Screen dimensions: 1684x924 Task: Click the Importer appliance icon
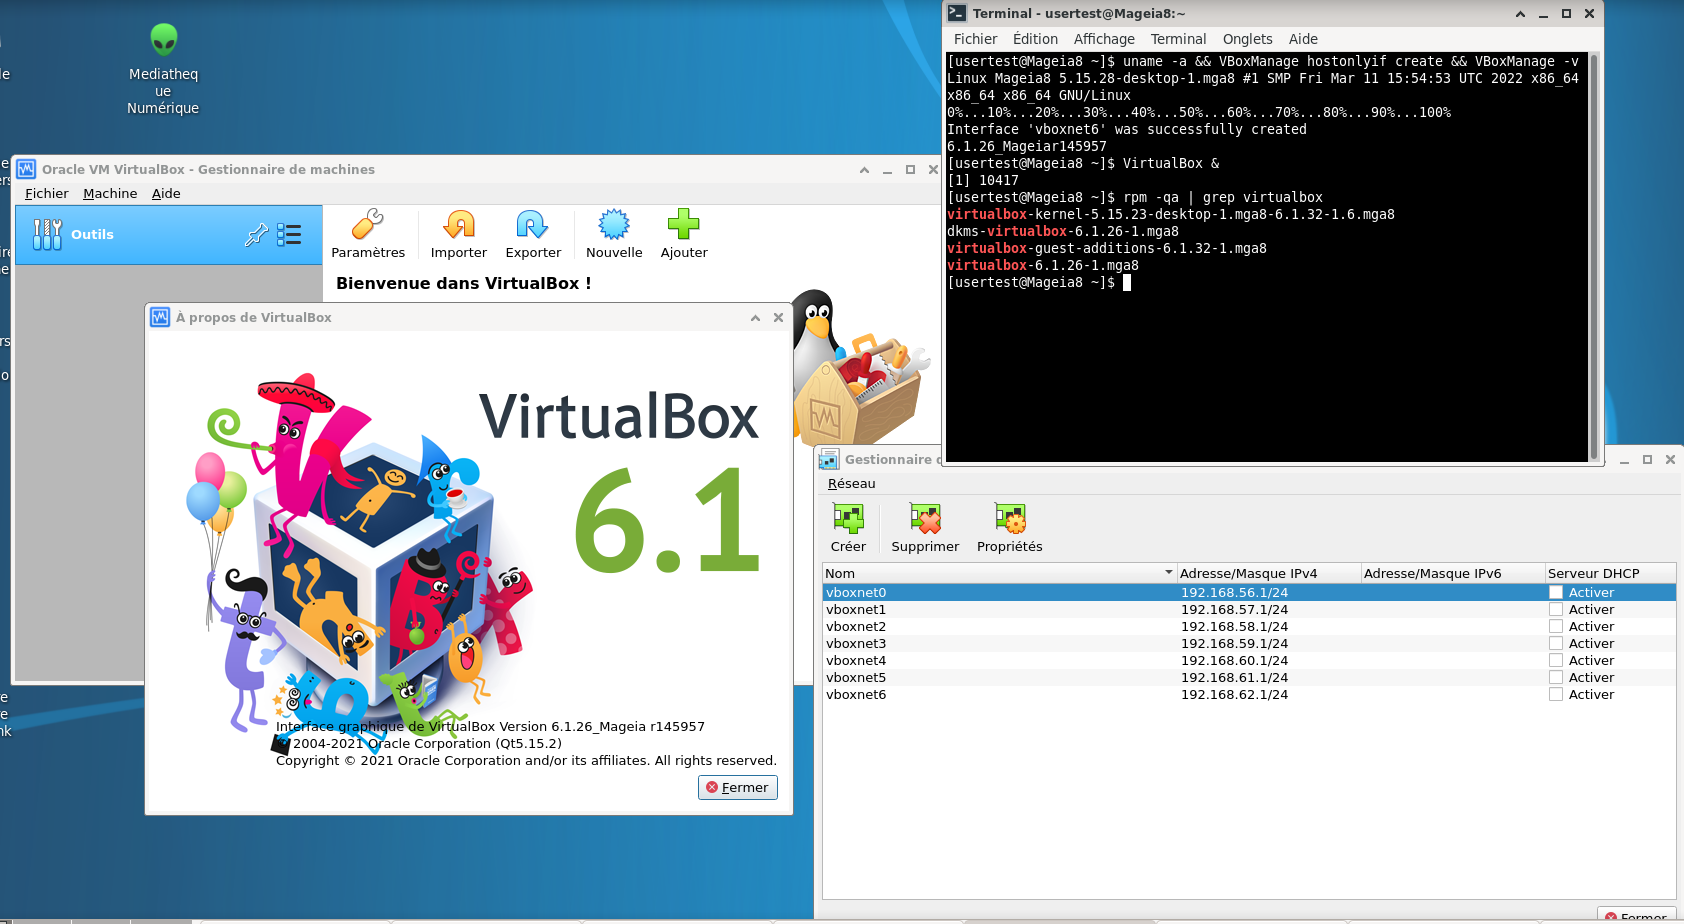point(459,234)
